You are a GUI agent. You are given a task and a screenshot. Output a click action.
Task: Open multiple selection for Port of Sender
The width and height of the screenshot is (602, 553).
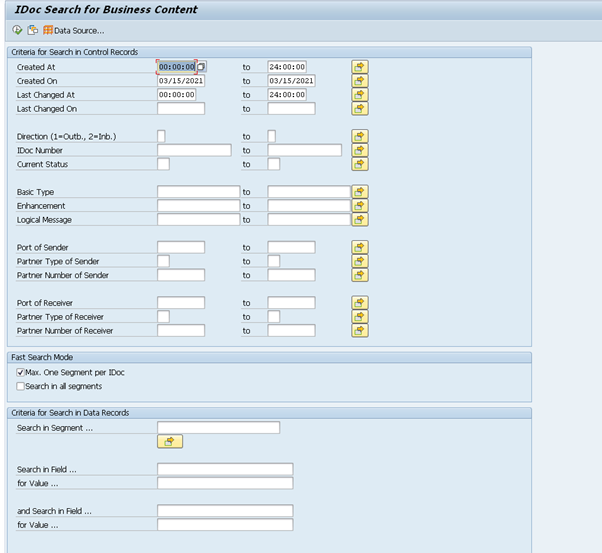click(x=360, y=247)
